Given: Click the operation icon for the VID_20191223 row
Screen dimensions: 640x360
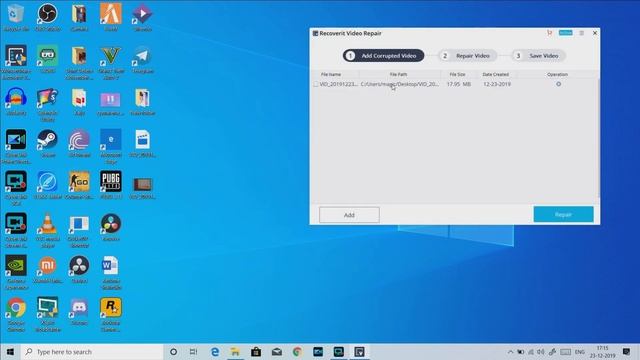Looking at the screenshot, I should tap(558, 84).
